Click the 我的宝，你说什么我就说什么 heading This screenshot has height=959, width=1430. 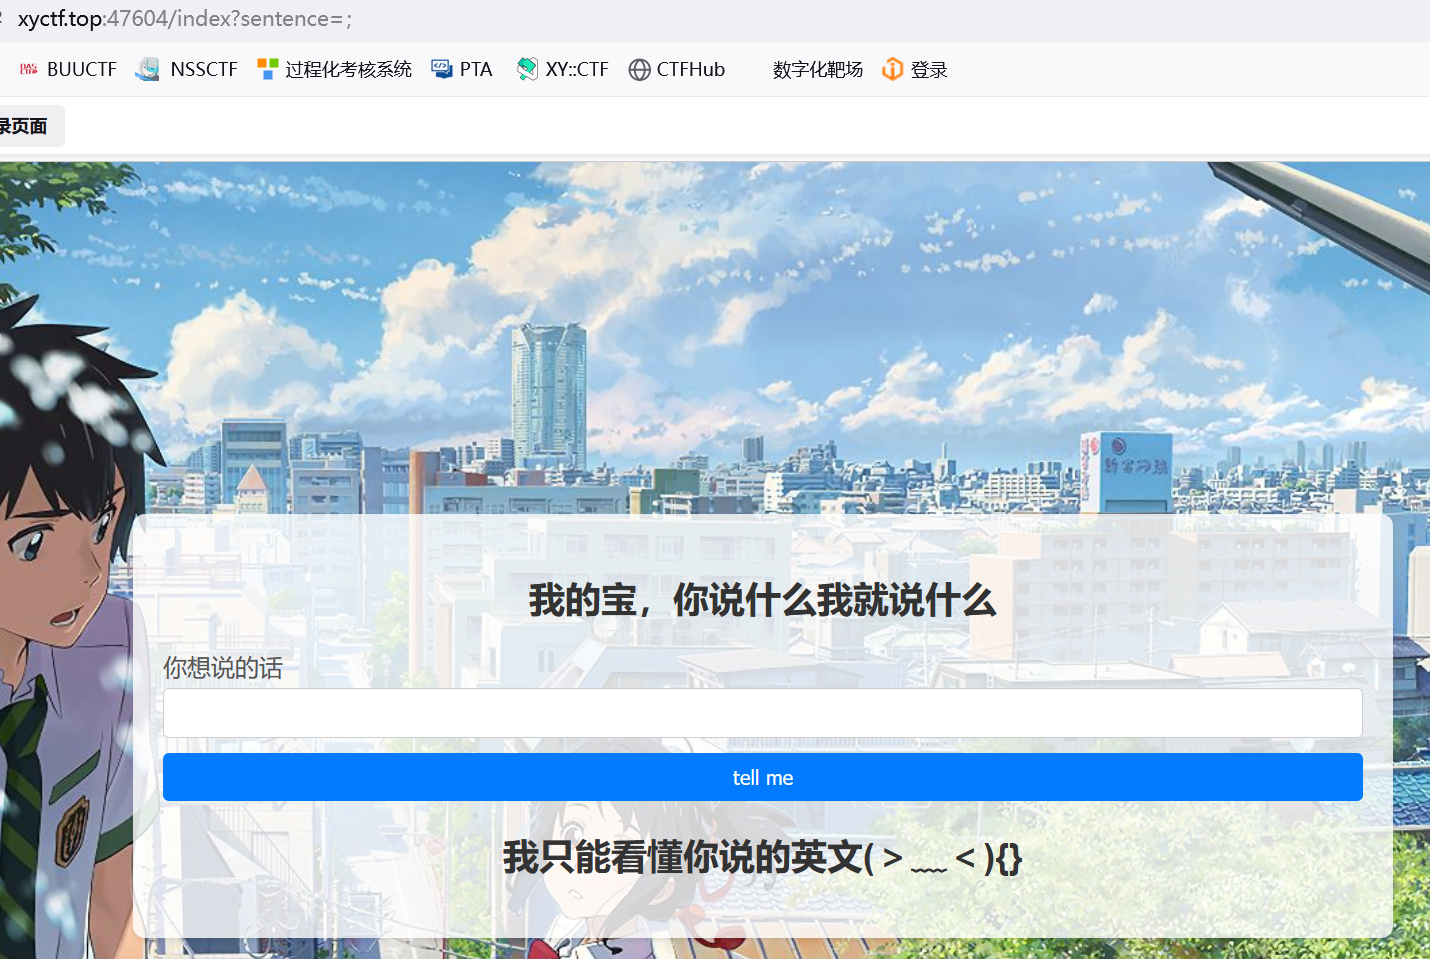pos(762,600)
